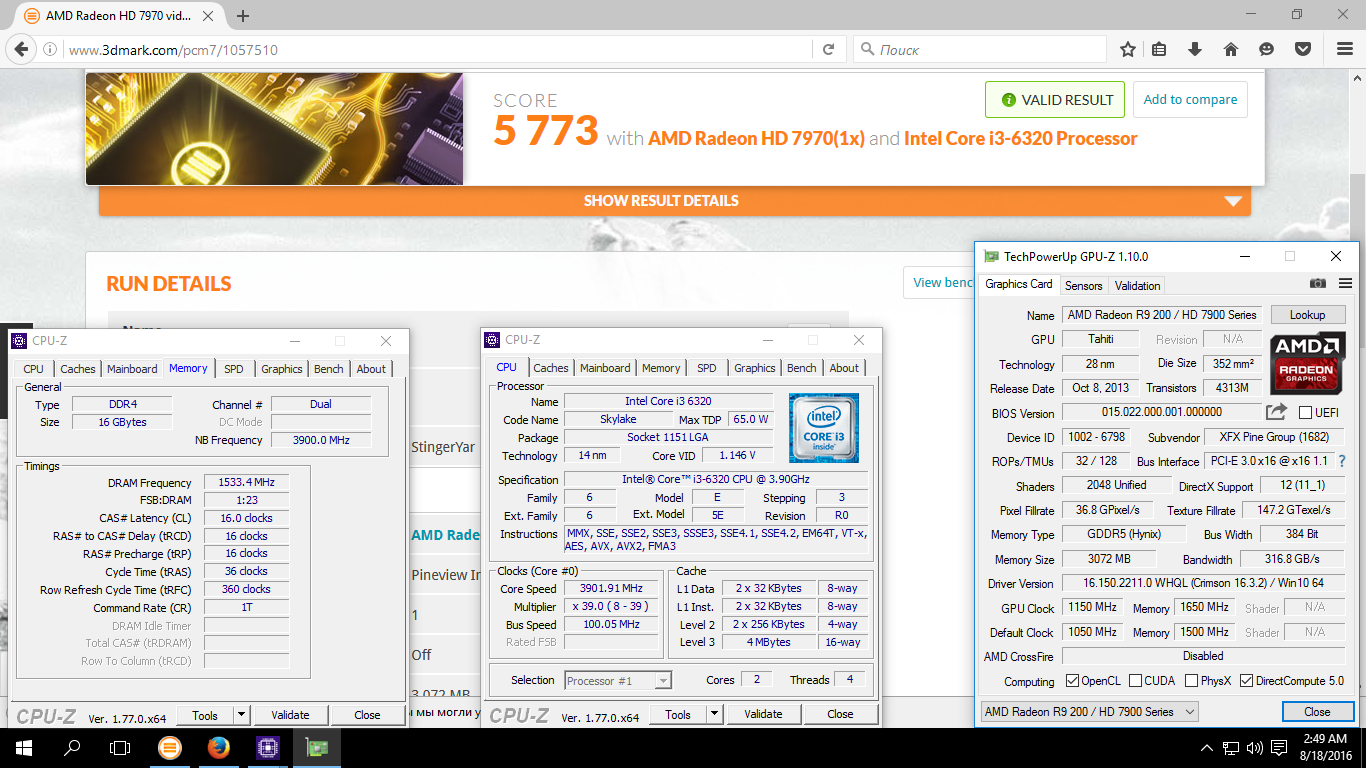Image resolution: width=1366 pixels, height=768 pixels.
Task: Open Caches tab in memory CPU-Z window
Action: 77,369
